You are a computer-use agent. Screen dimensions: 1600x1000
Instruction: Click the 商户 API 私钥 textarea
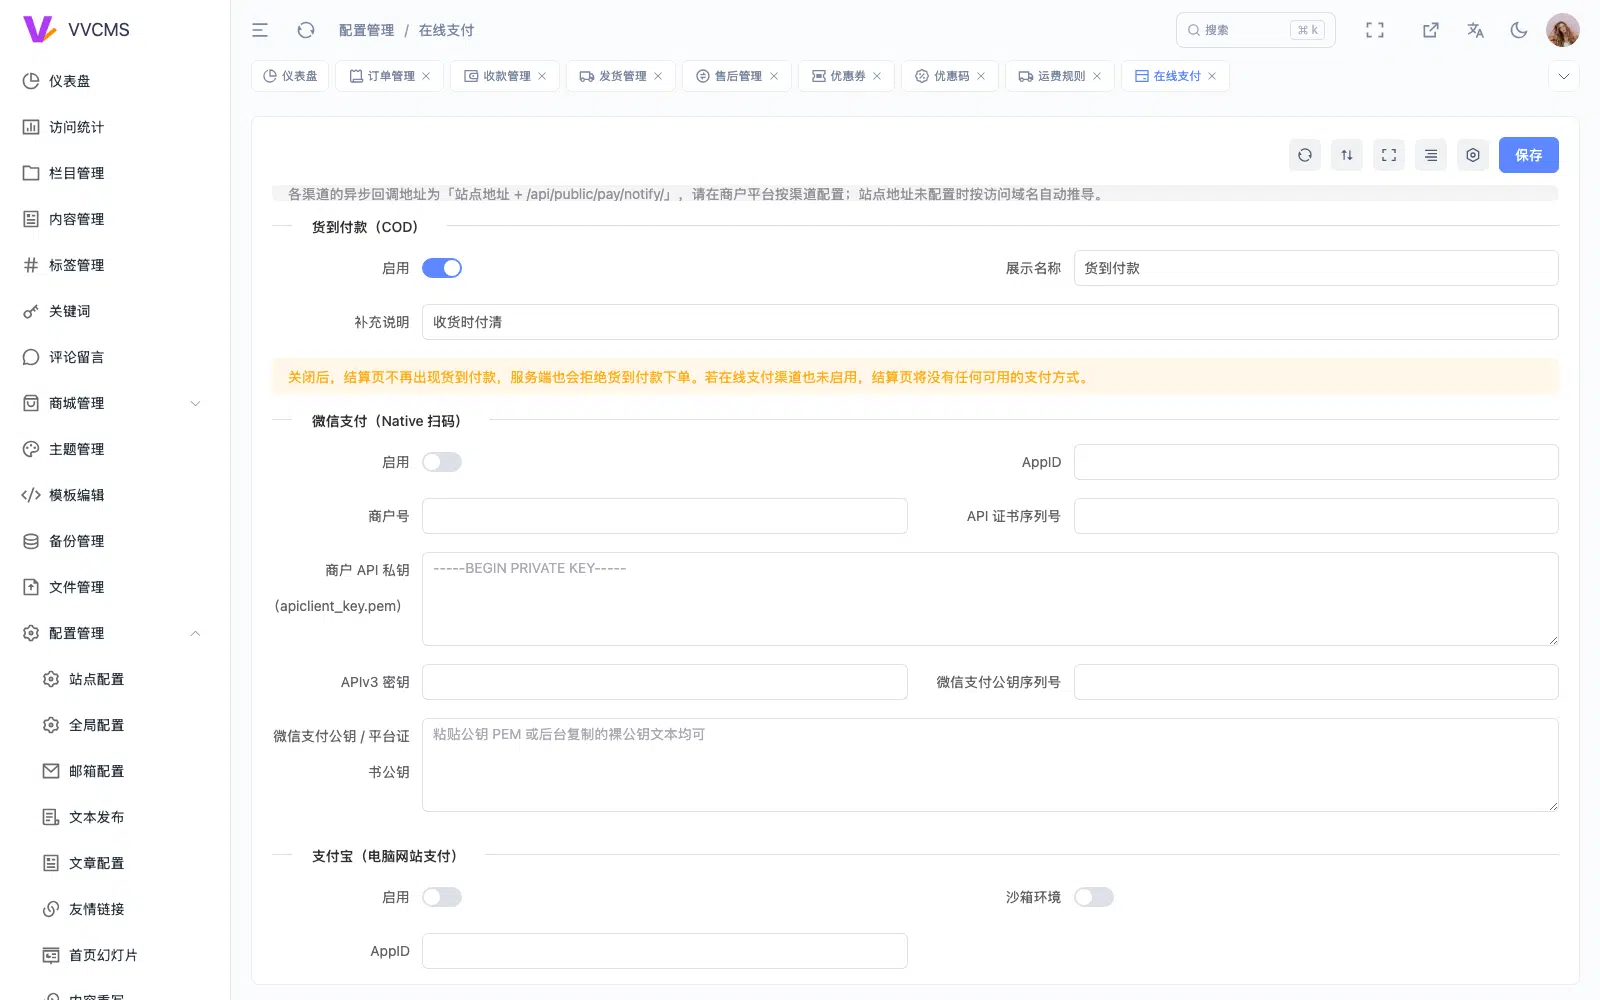coord(990,599)
